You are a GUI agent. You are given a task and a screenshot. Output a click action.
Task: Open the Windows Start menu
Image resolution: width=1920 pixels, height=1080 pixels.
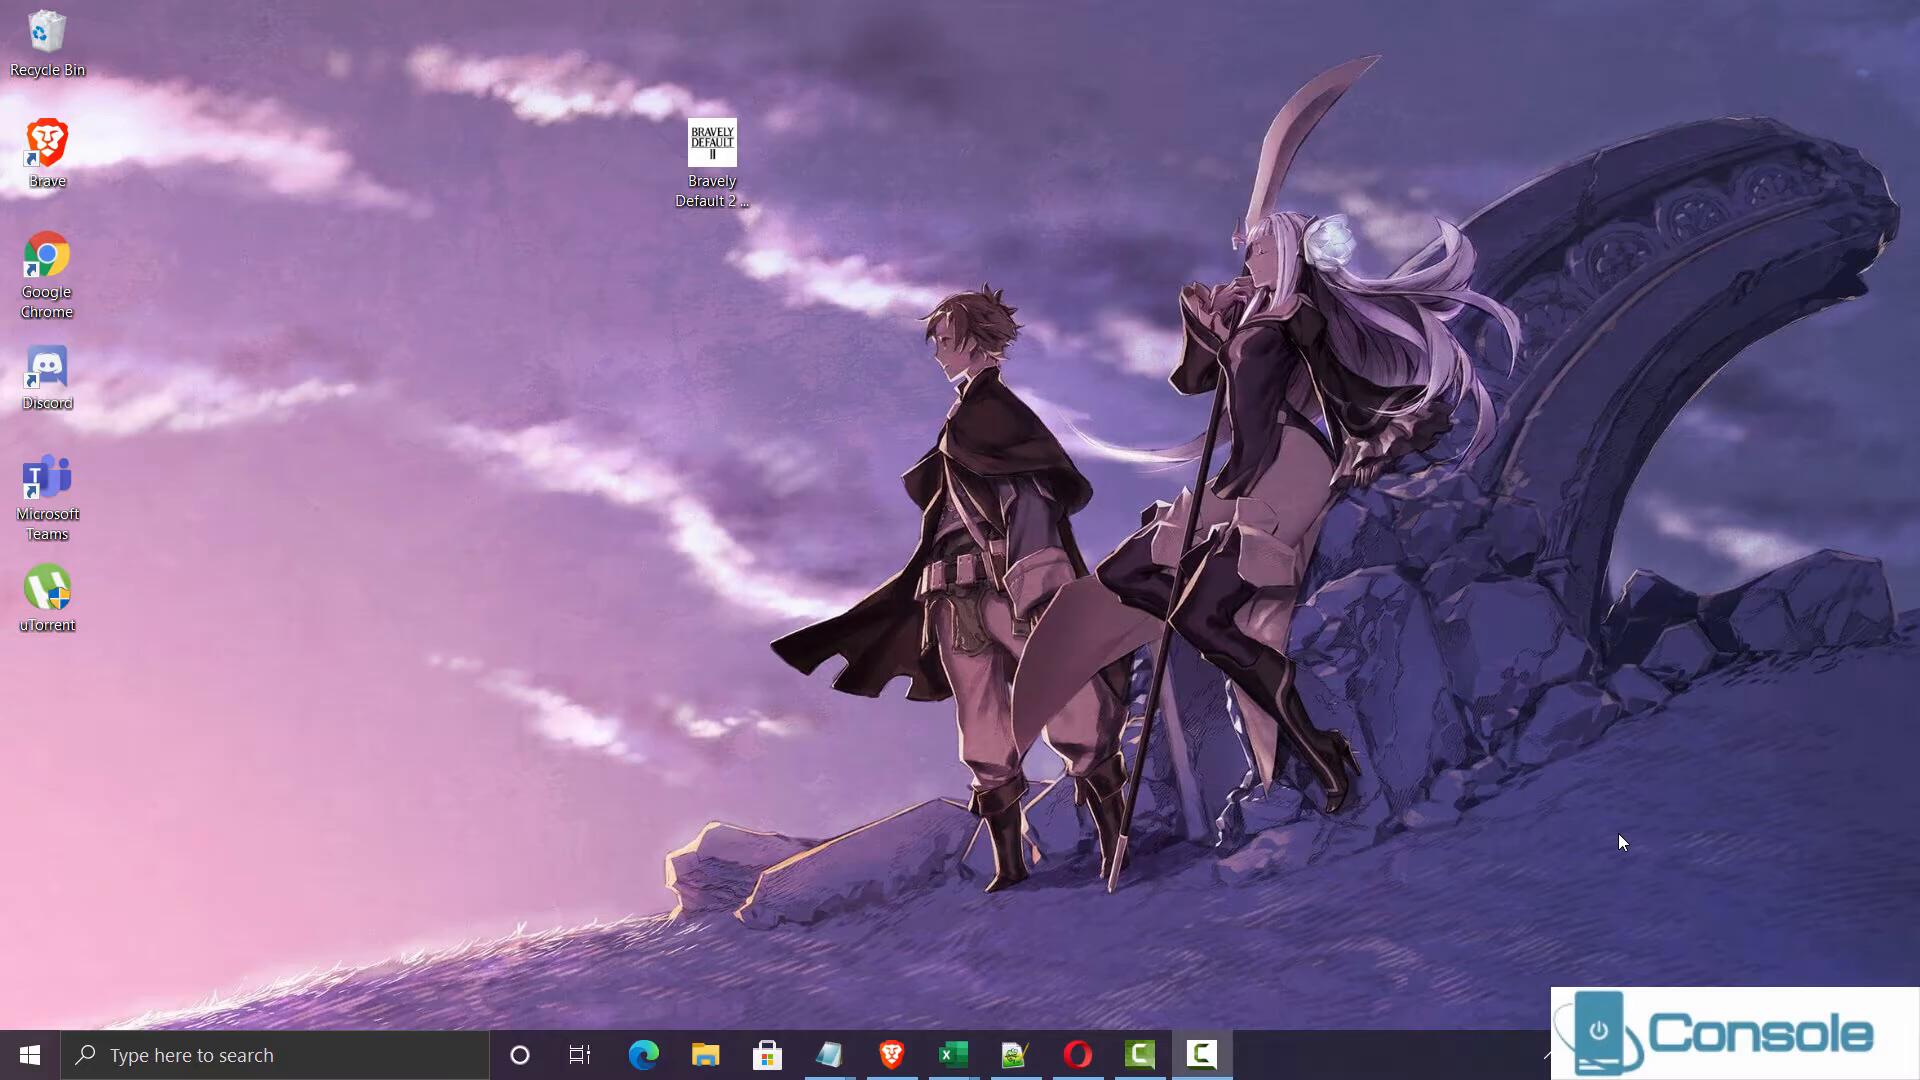[x=30, y=1055]
